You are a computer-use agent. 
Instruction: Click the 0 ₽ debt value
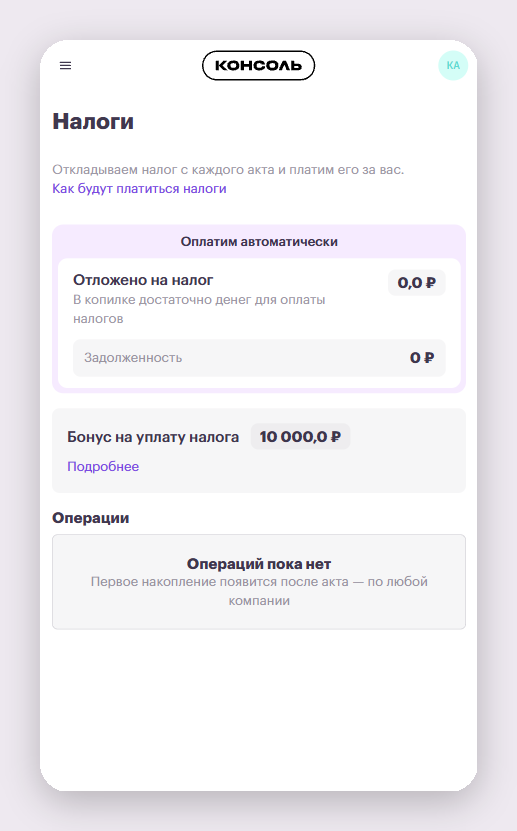(422, 358)
